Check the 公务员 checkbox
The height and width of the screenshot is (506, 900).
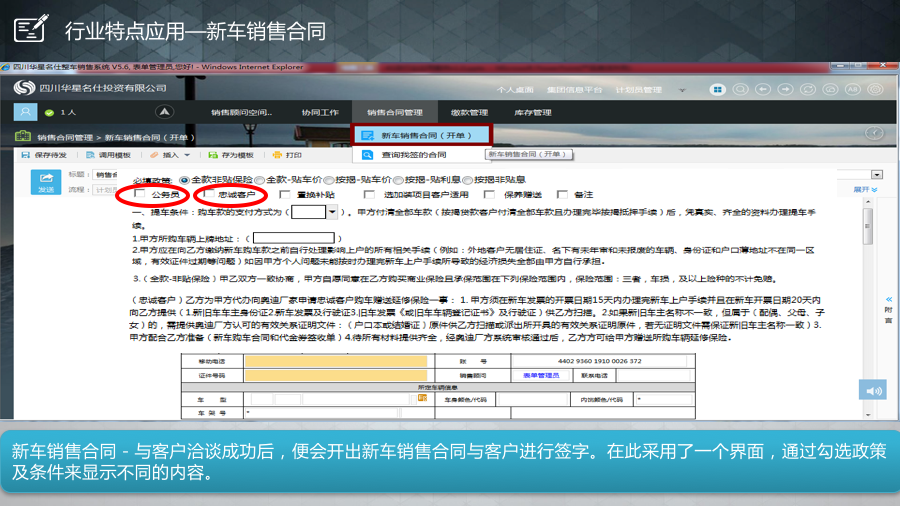(139, 195)
